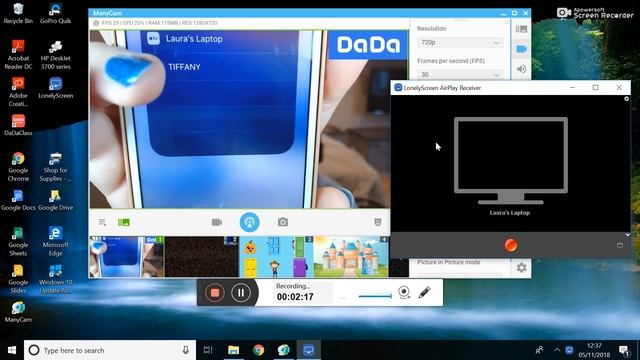Click LonelyScreen red record button
The width and height of the screenshot is (640, 360).
511,245
